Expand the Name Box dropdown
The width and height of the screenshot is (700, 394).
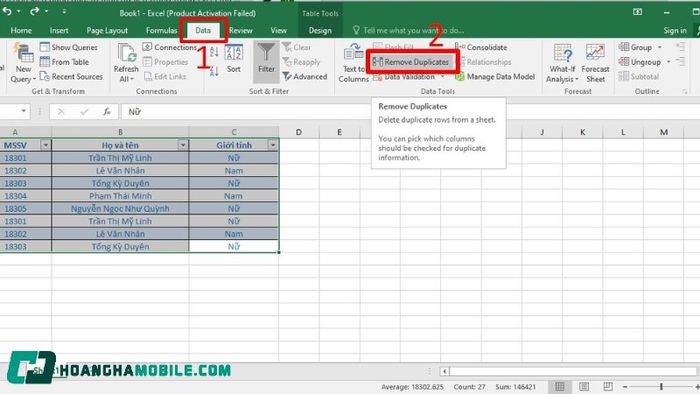tap(24, 111)
